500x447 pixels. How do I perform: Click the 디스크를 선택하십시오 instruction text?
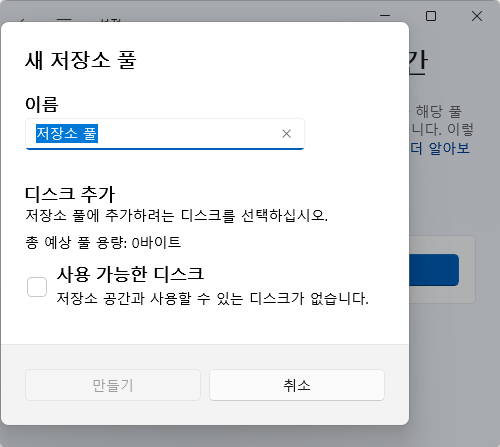[177, 215]
